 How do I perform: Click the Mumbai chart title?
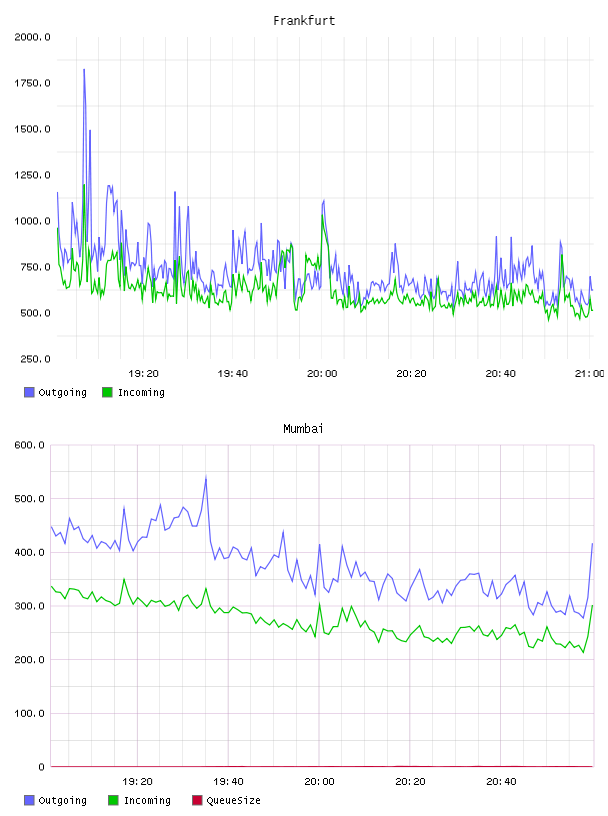coord(303,429)
